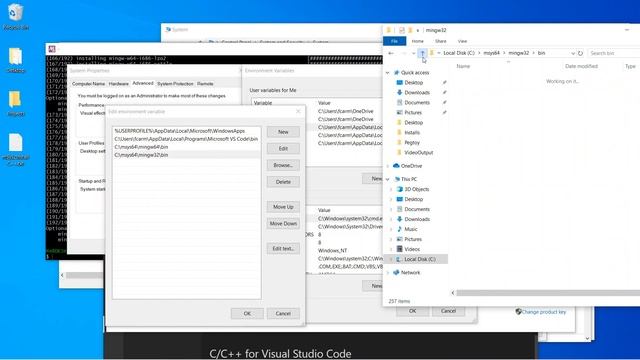
Task: Open the address bar history dropdown
Action: click(x=573, y=53)
